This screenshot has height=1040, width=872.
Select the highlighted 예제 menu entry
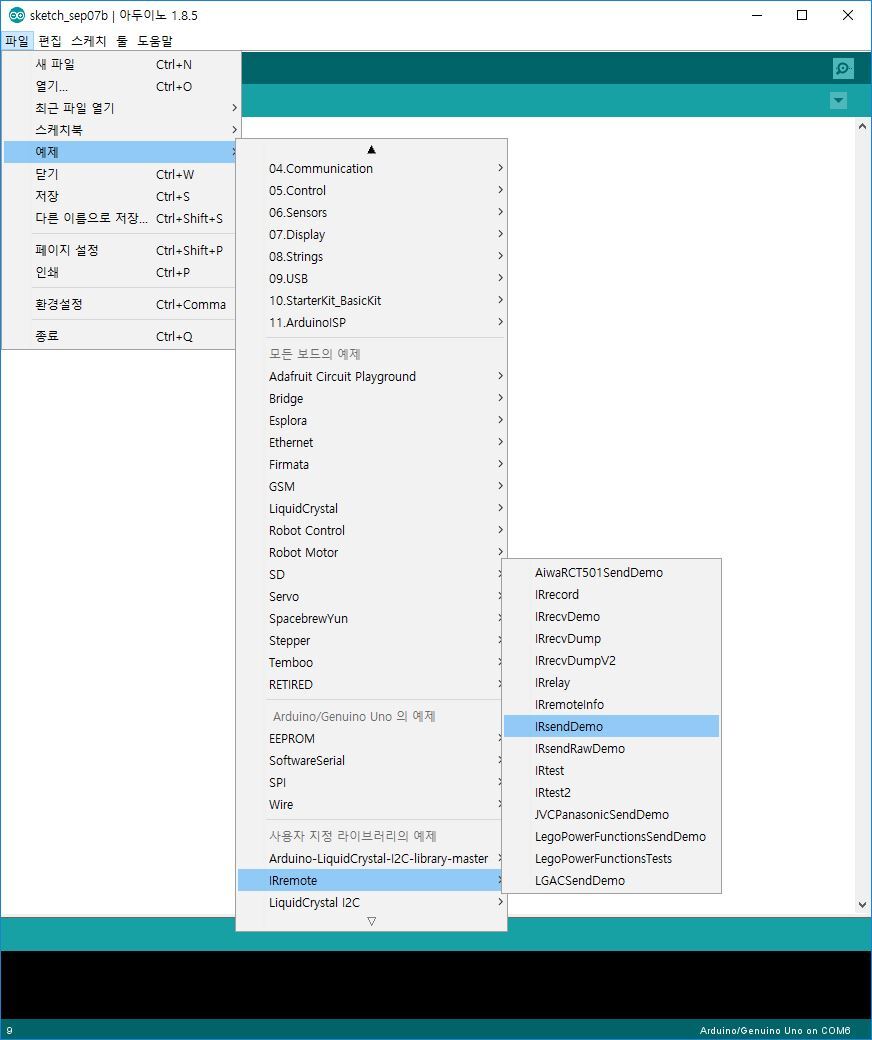coord(121,152)
